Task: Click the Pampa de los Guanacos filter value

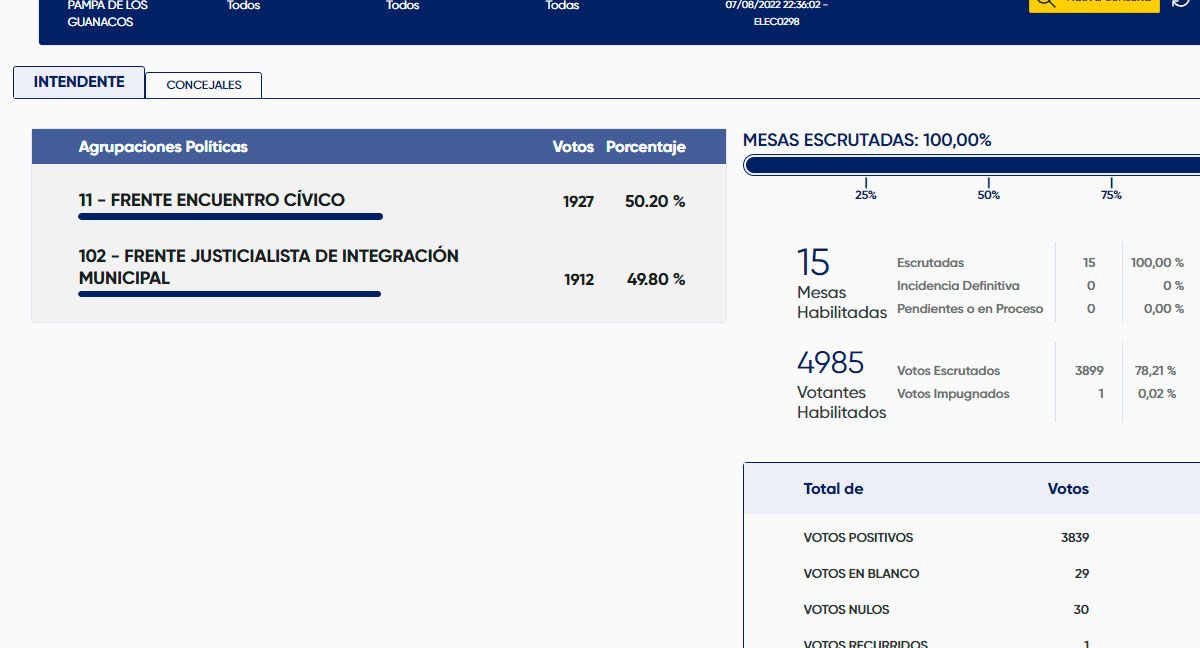Action: tap(100, 14)
